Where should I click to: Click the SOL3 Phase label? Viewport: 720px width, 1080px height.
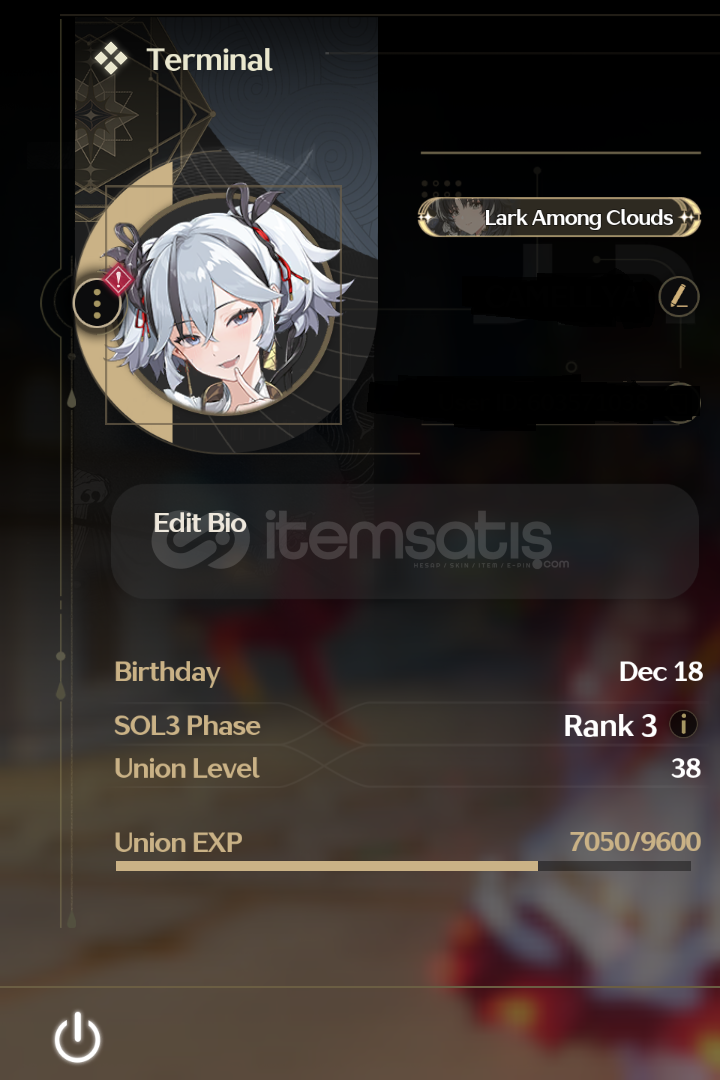click(x=187, y=725)
